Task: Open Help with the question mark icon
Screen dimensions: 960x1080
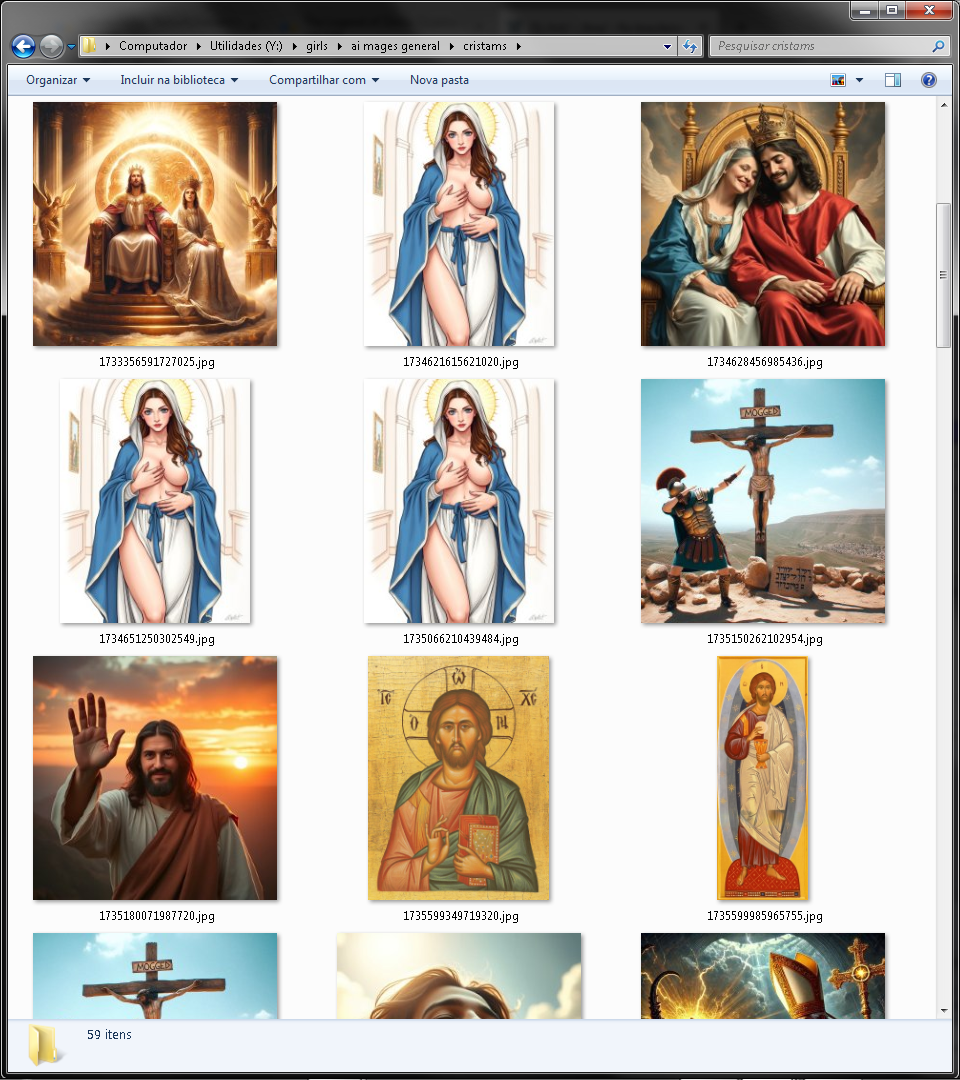Action: coord(928,80)
